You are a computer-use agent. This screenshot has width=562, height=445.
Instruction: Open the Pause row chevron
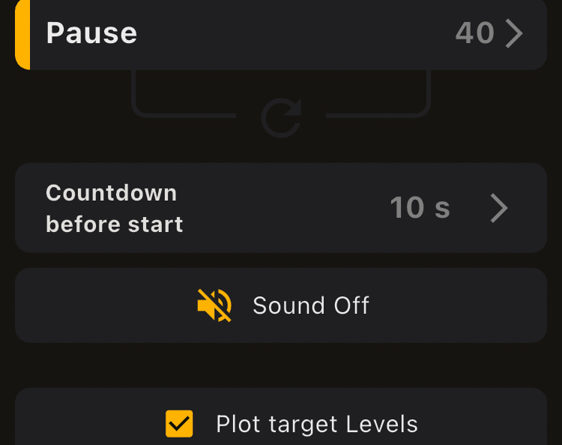point(514,33)
